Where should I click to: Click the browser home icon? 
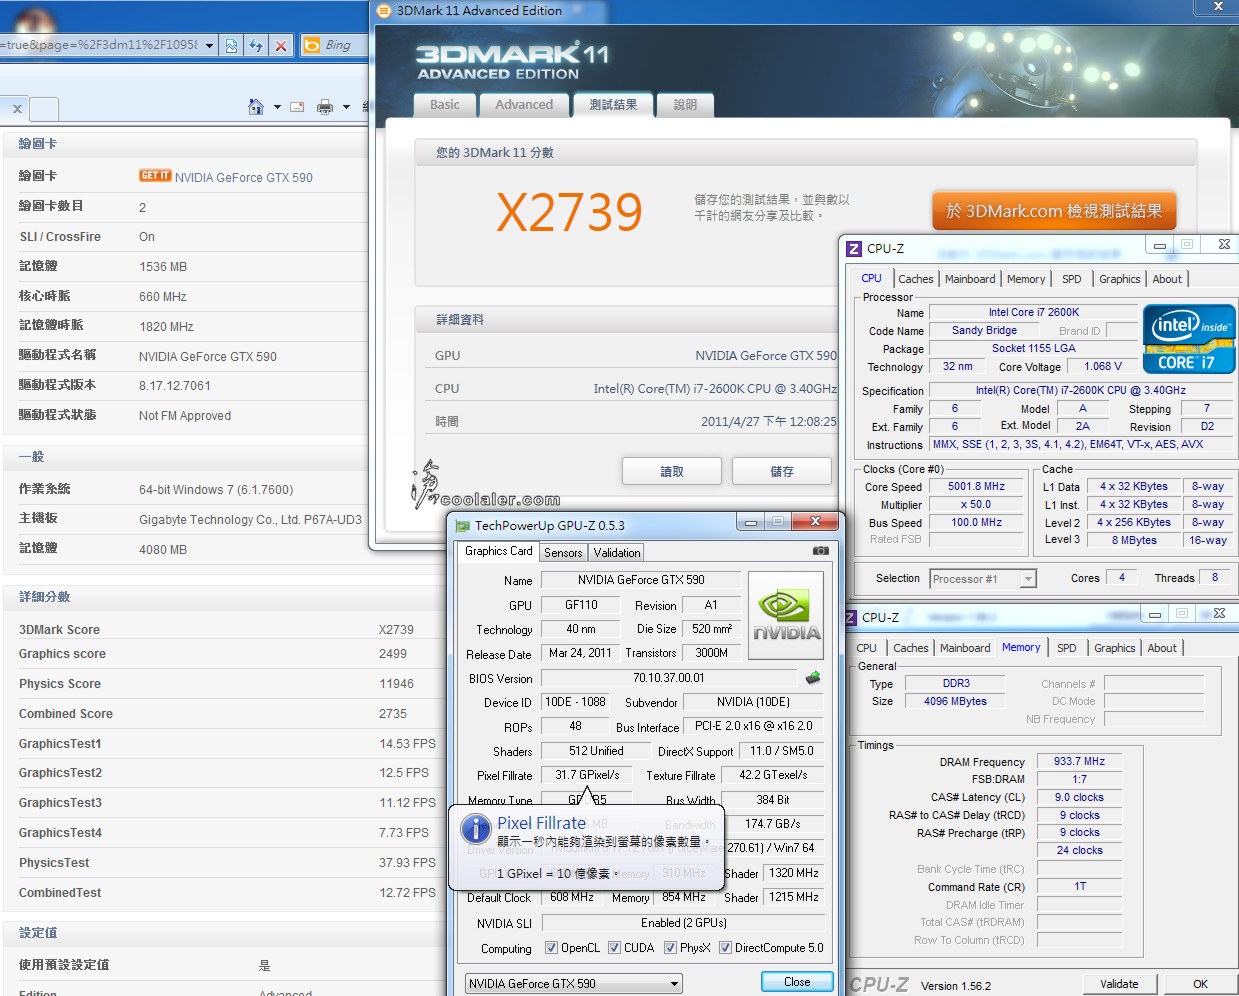[x=256, y=107]
